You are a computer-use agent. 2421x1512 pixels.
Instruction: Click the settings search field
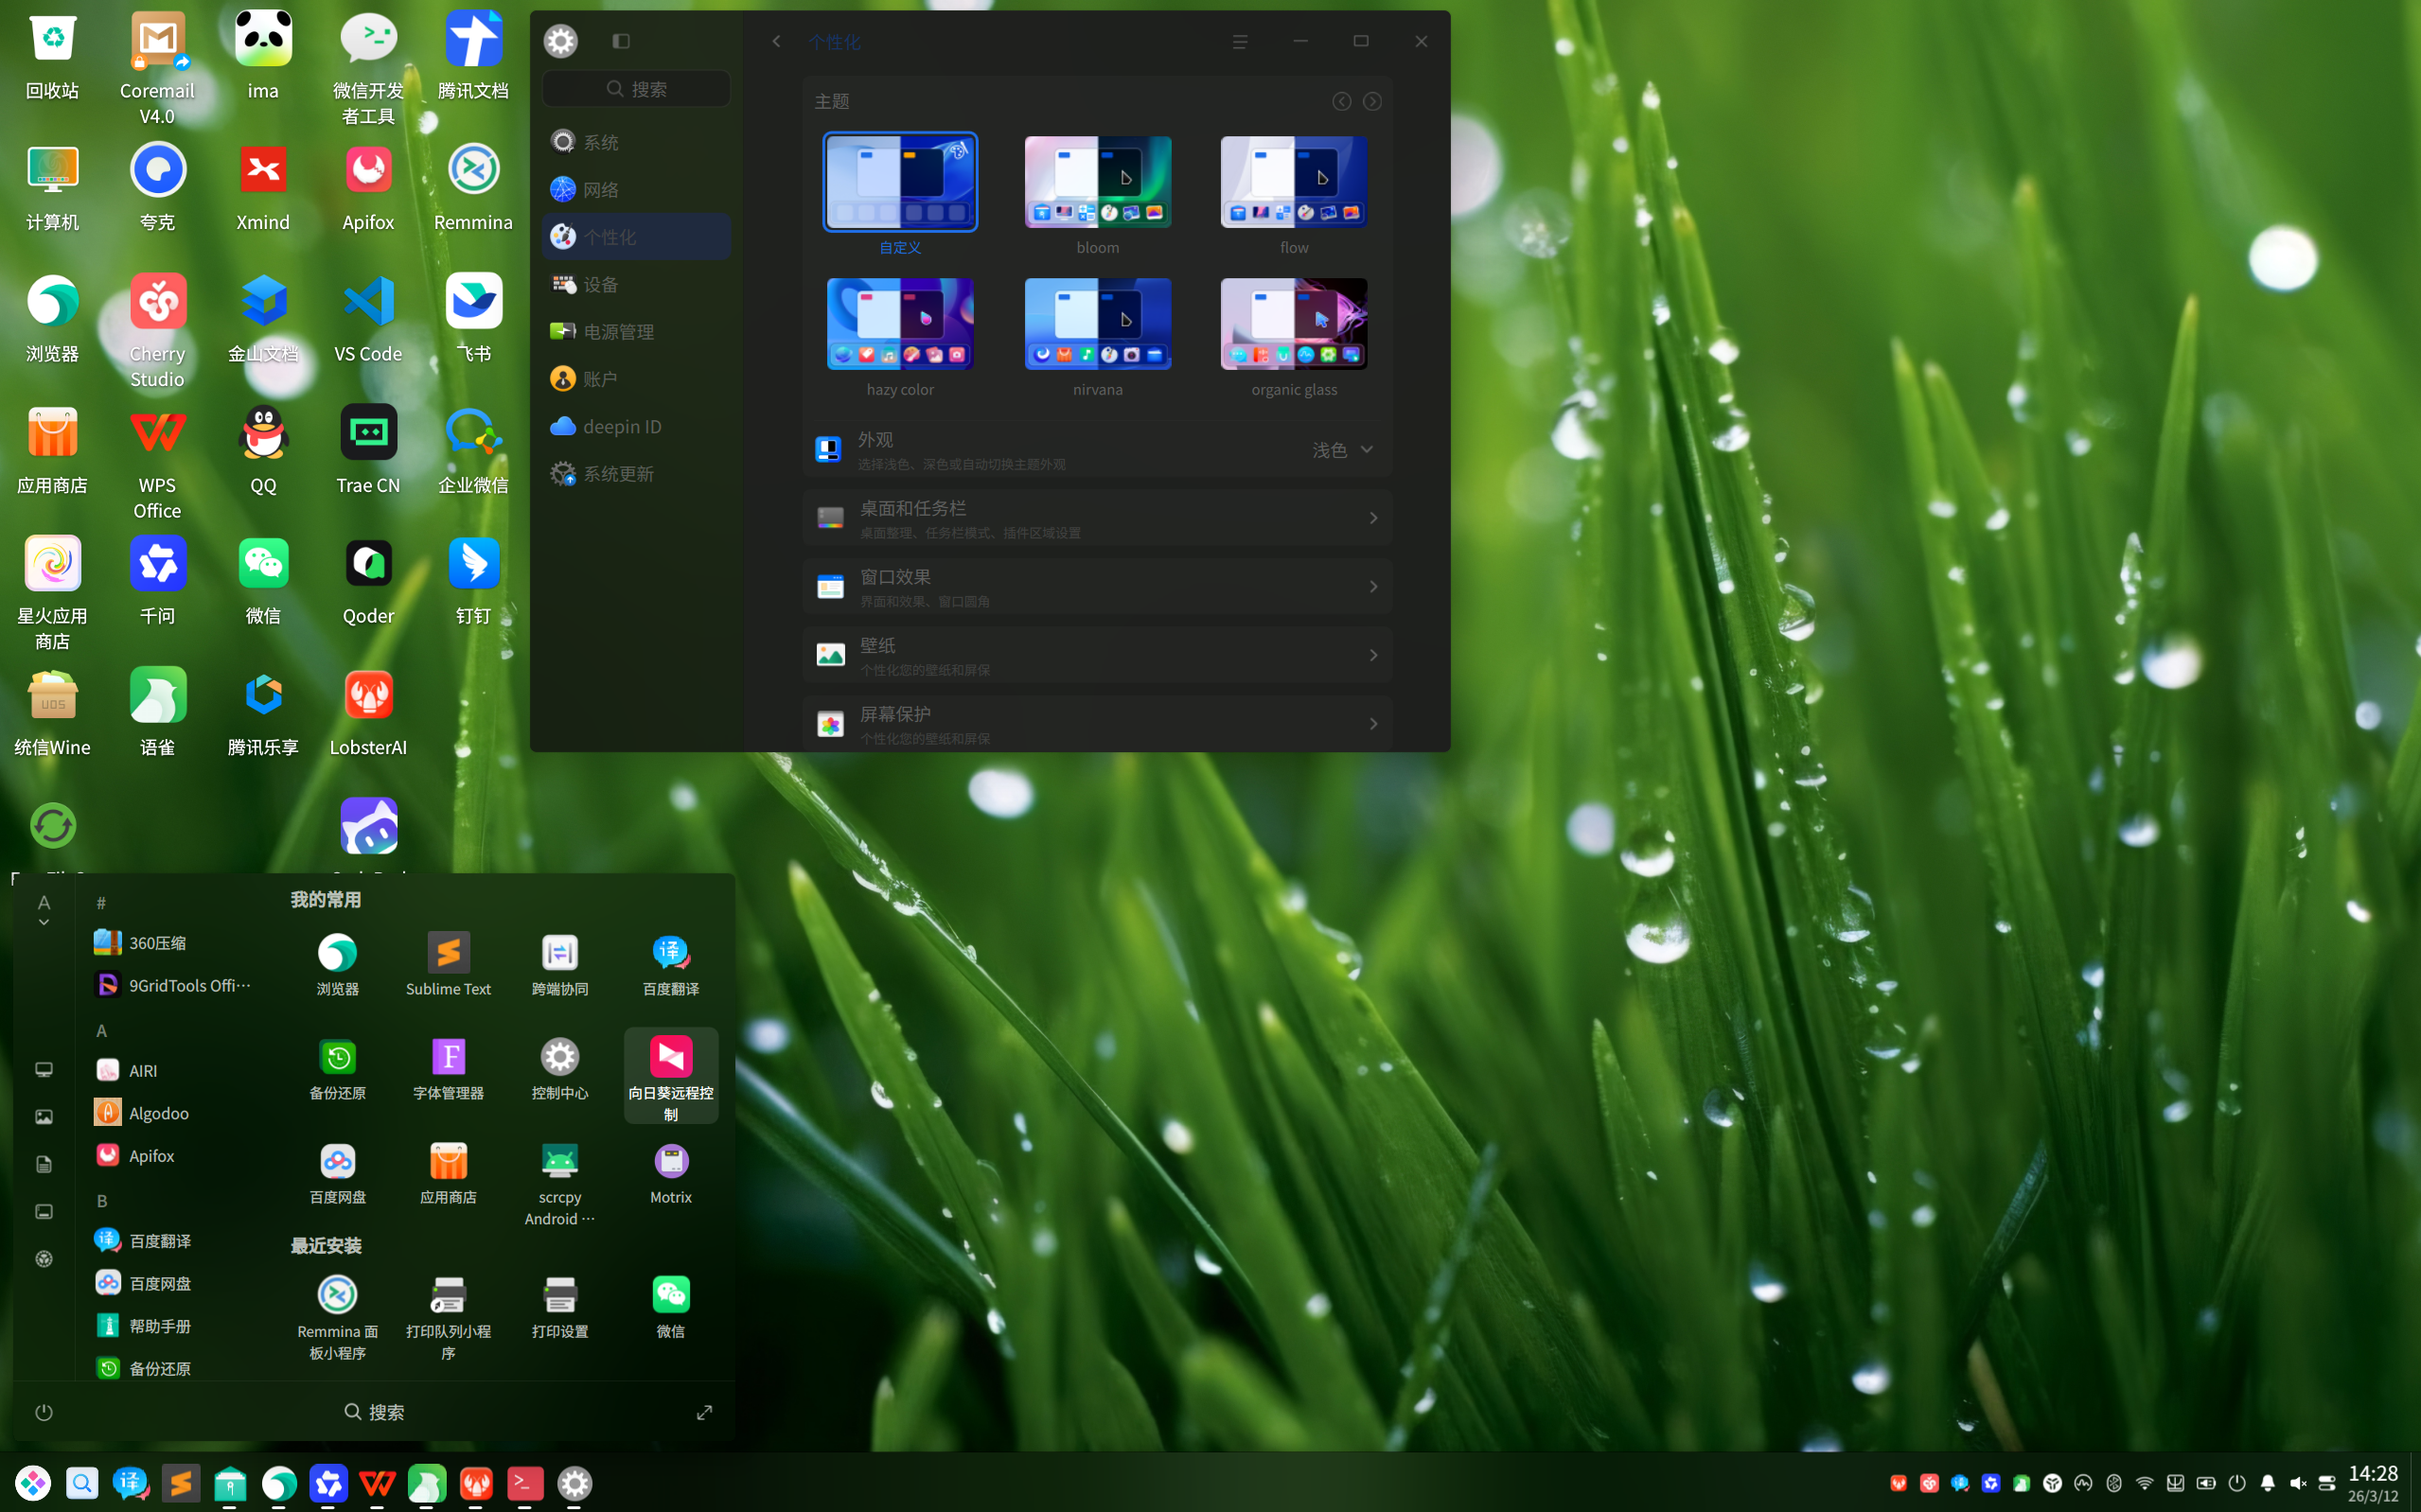[636, 89]
